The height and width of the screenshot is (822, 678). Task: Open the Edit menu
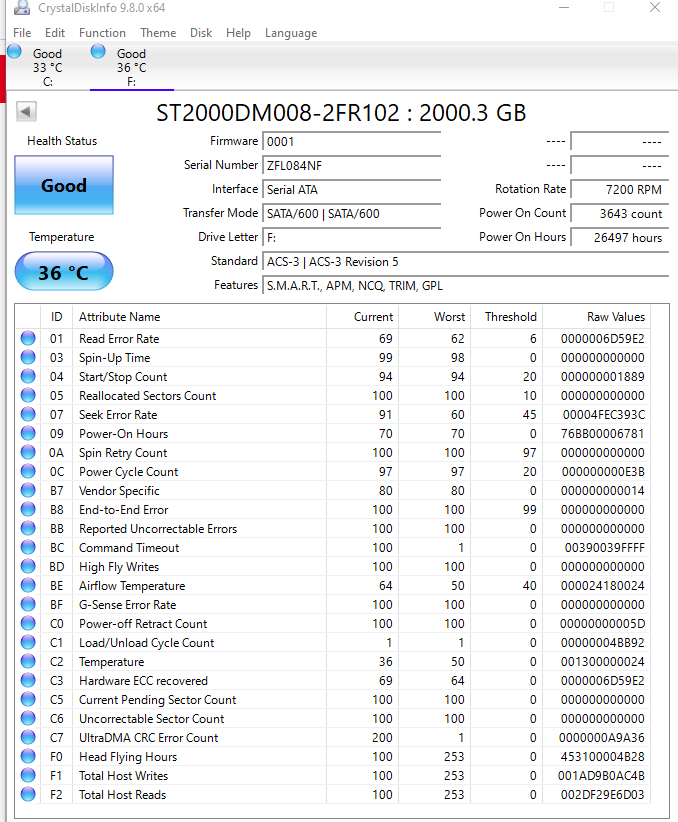[x=55, y=33]
